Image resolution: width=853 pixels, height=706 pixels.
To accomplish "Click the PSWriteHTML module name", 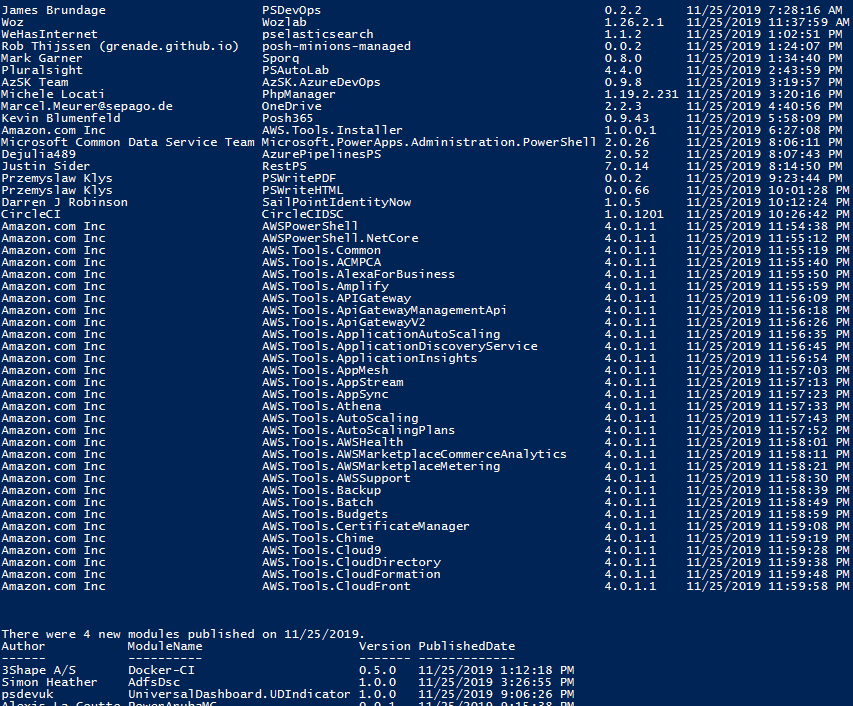I will pos(302,190).
